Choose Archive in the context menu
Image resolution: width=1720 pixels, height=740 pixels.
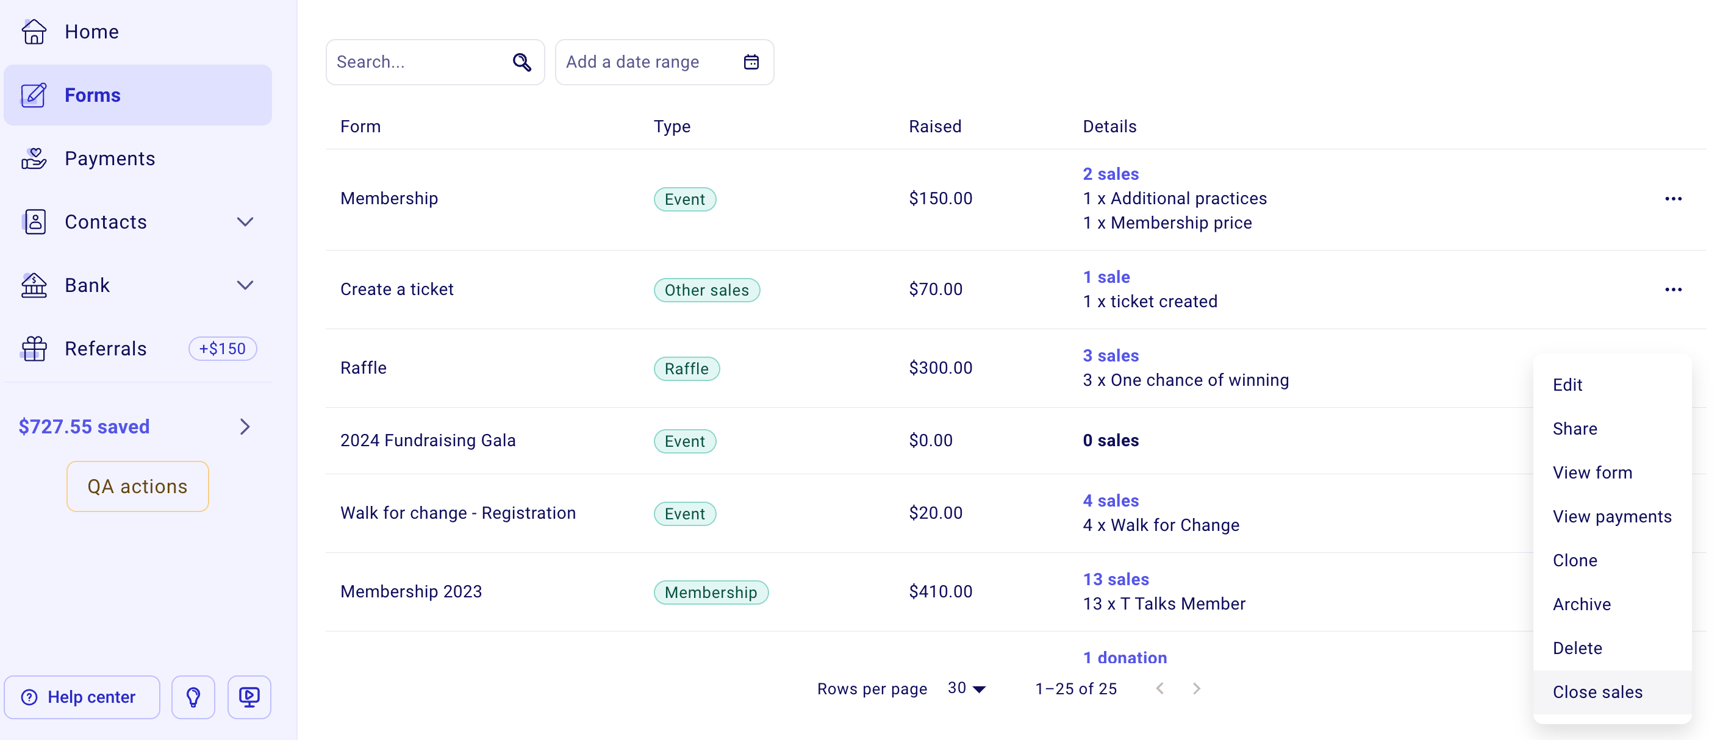click(1581, 604)
